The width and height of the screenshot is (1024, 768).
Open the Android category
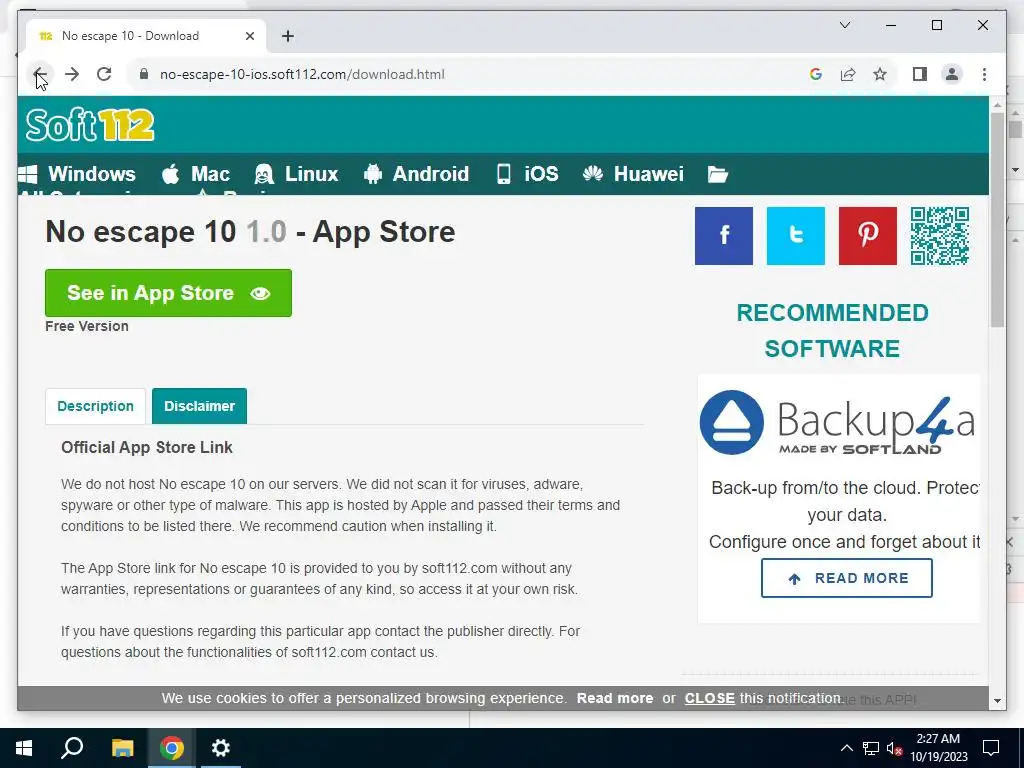point(417,174)
